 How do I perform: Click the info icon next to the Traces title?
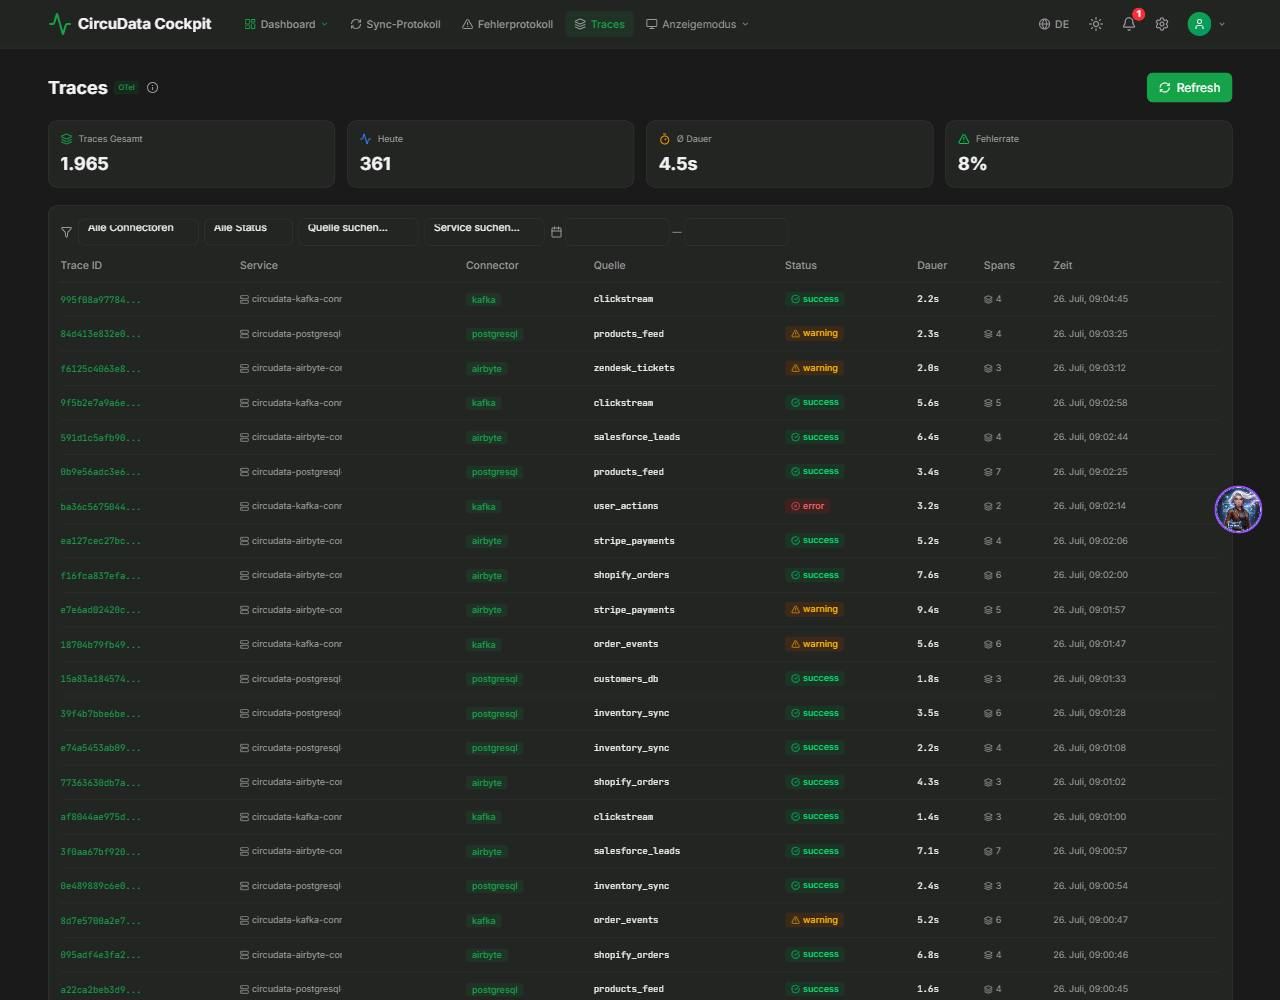point(153,88)
